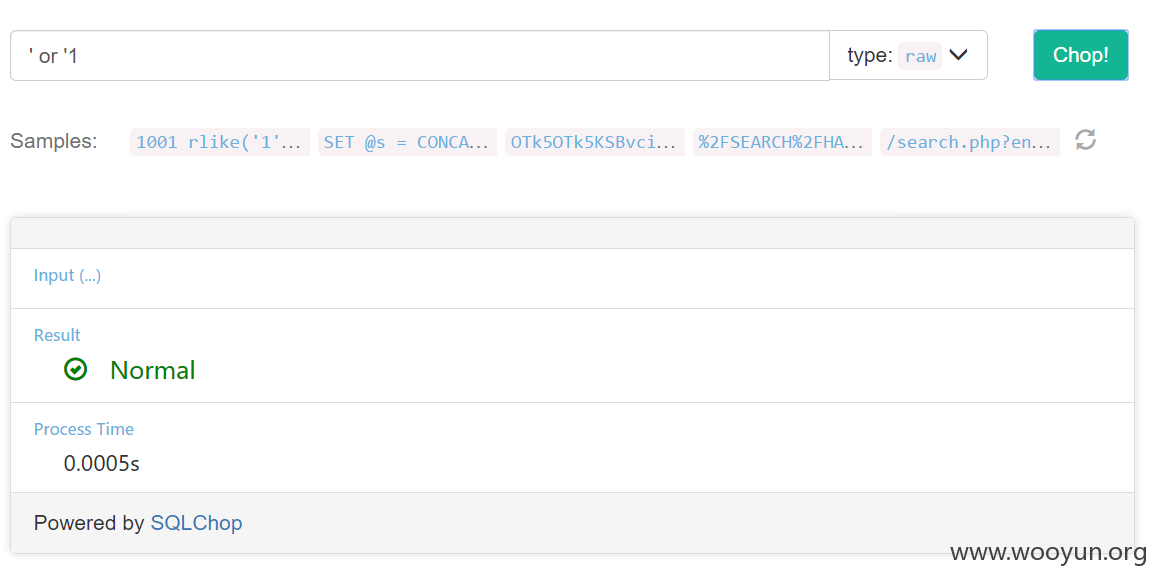
Task: Select sample "OTk5OTk5KSBvci..."
Action: click(594, 142)
